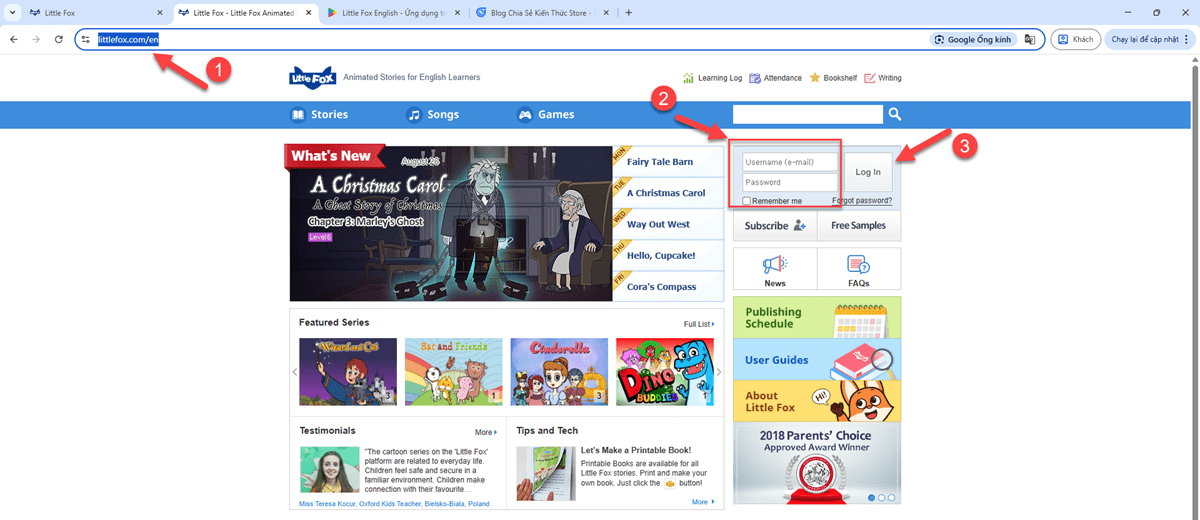Screen dimensions: 1200x520
Task: Click the Little Fox logo
Action: tap(311, 78)
